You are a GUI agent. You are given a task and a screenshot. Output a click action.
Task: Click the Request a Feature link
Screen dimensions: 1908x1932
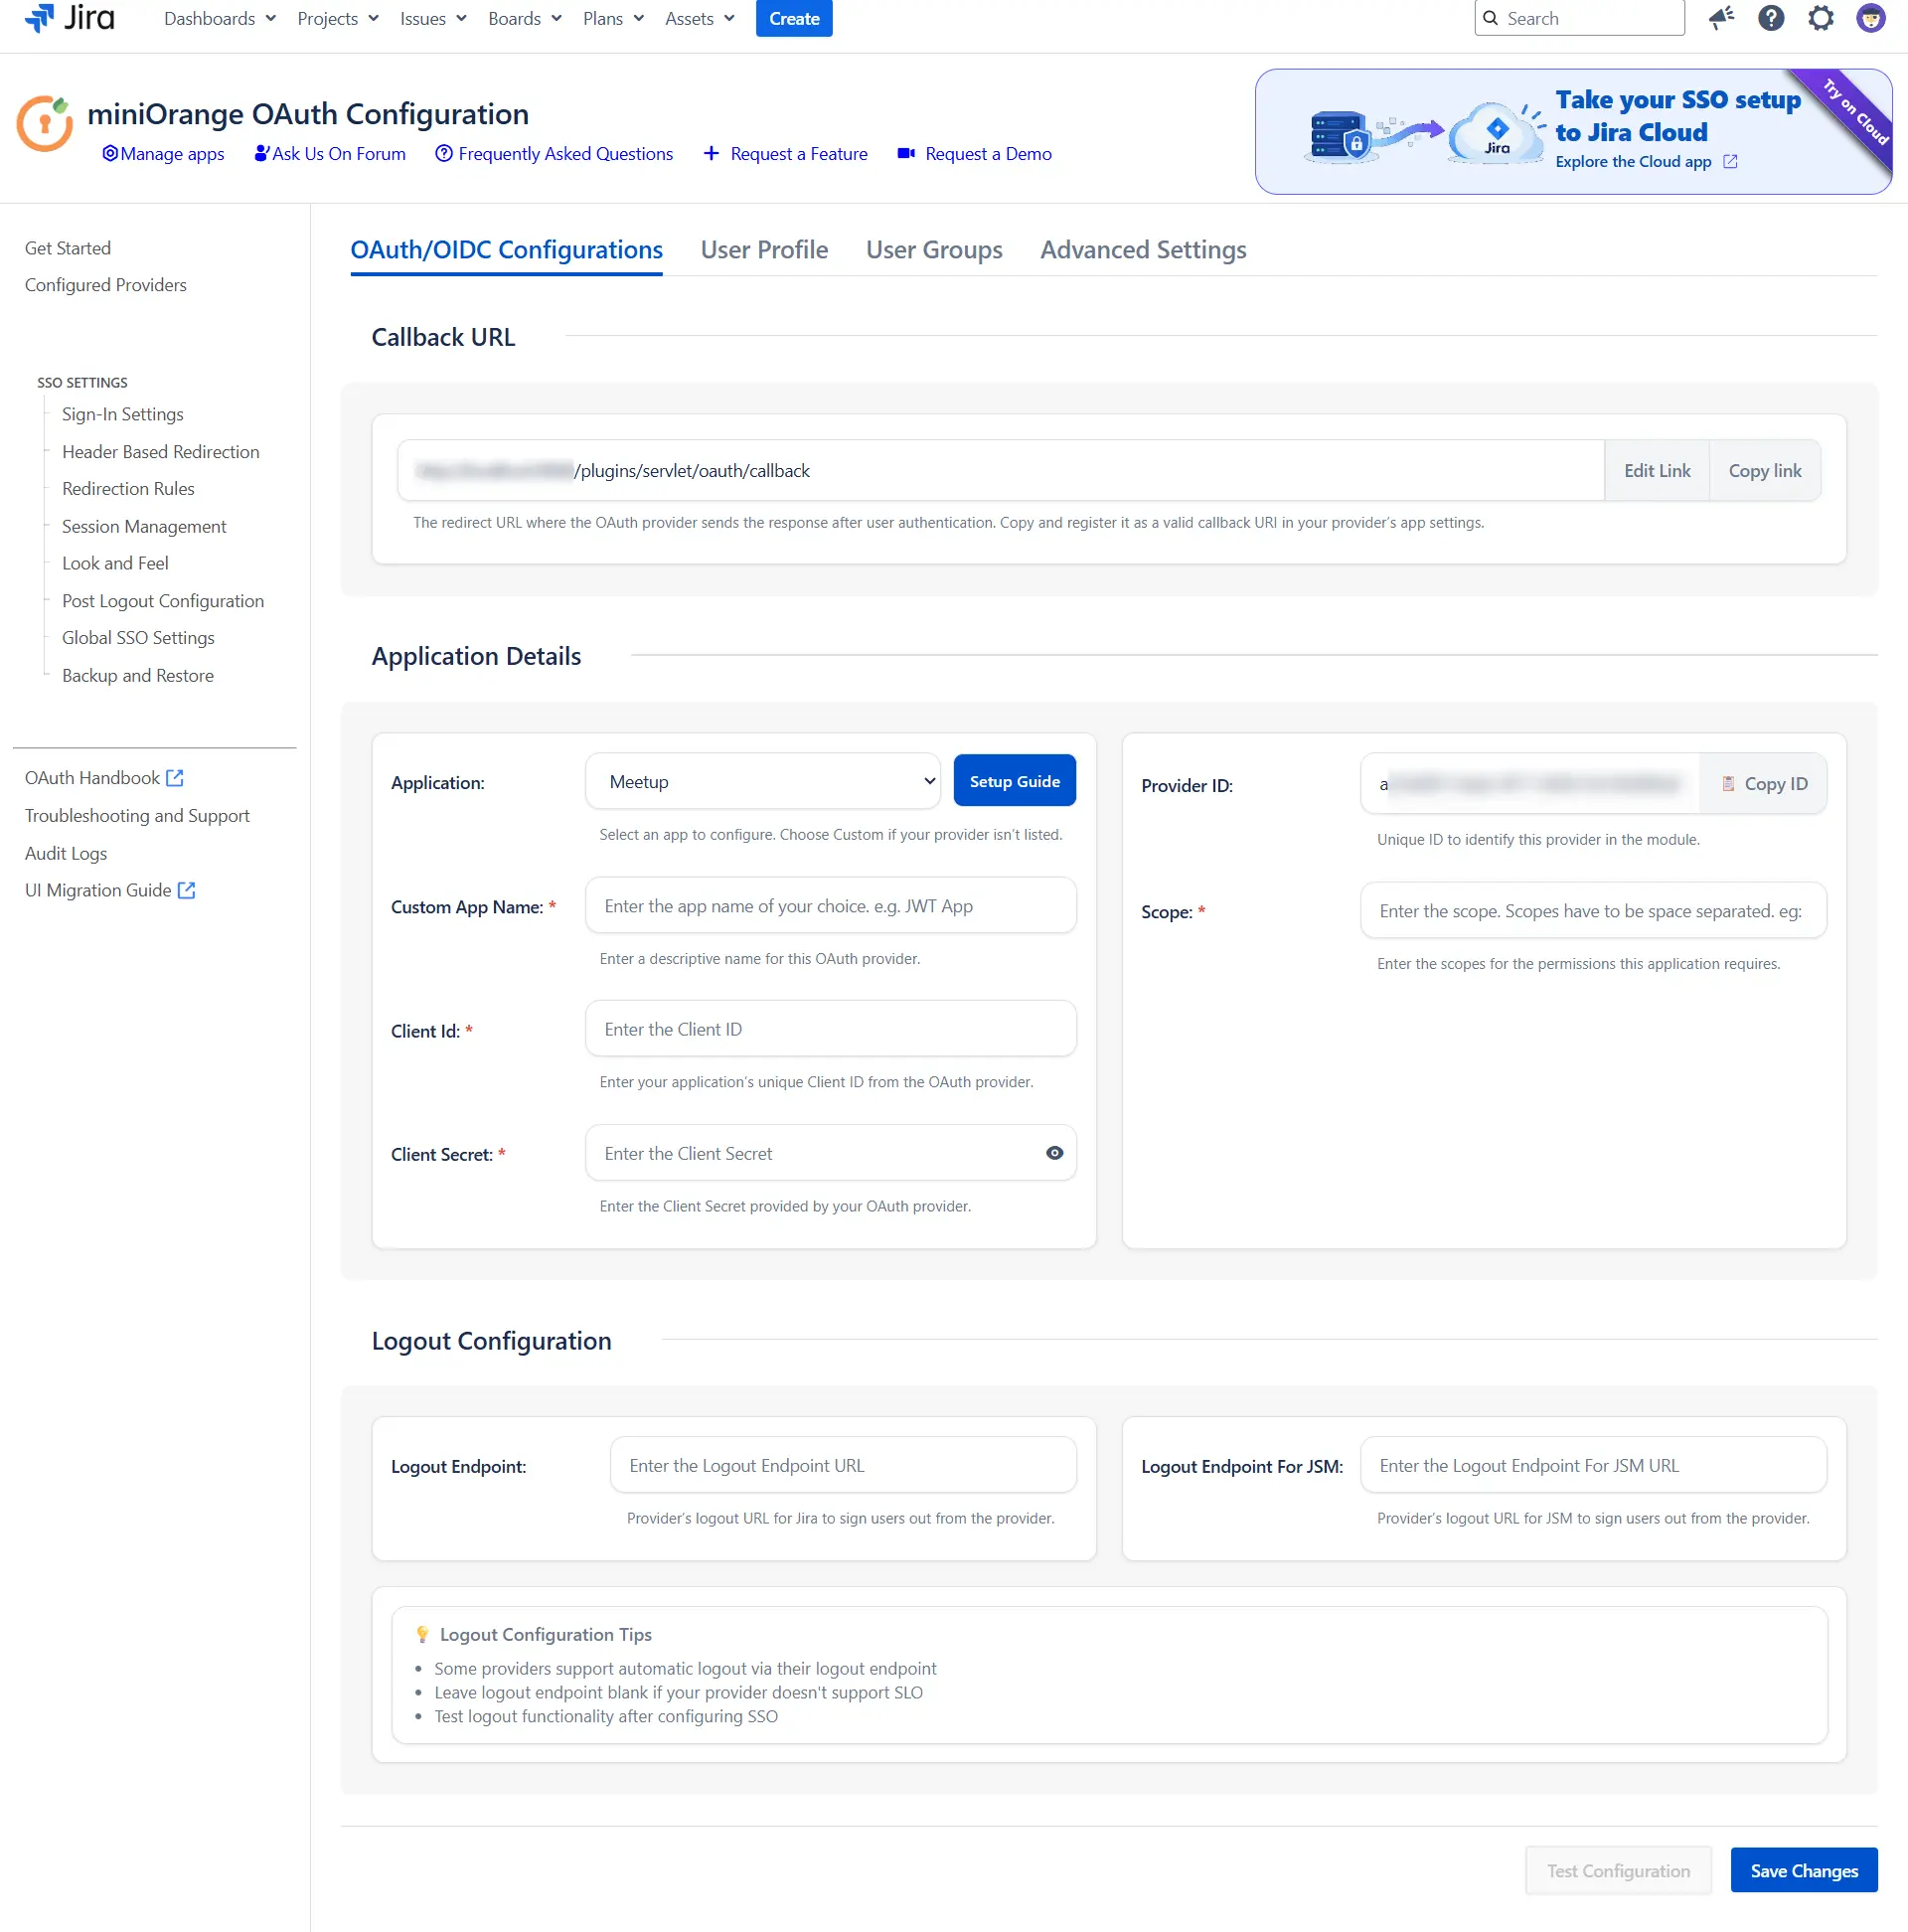[x=786, y=153]
